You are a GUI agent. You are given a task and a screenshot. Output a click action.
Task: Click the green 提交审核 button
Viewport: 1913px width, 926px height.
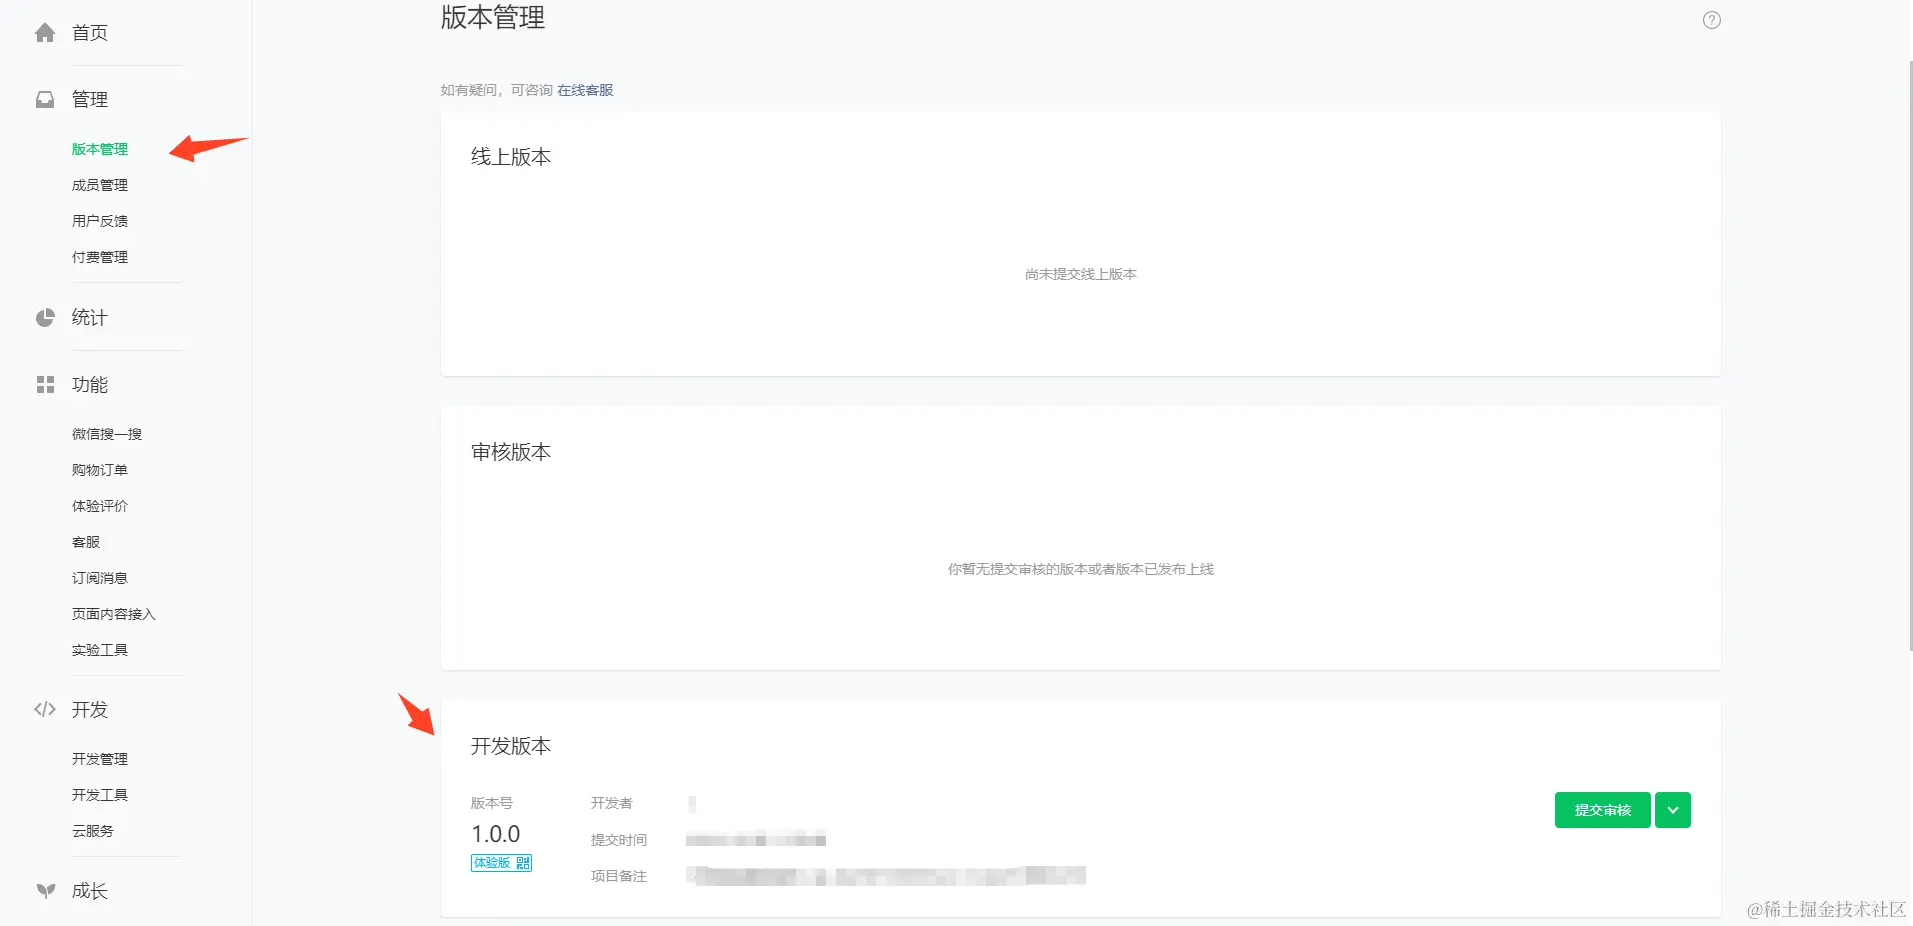click(x=1602, y=810)
